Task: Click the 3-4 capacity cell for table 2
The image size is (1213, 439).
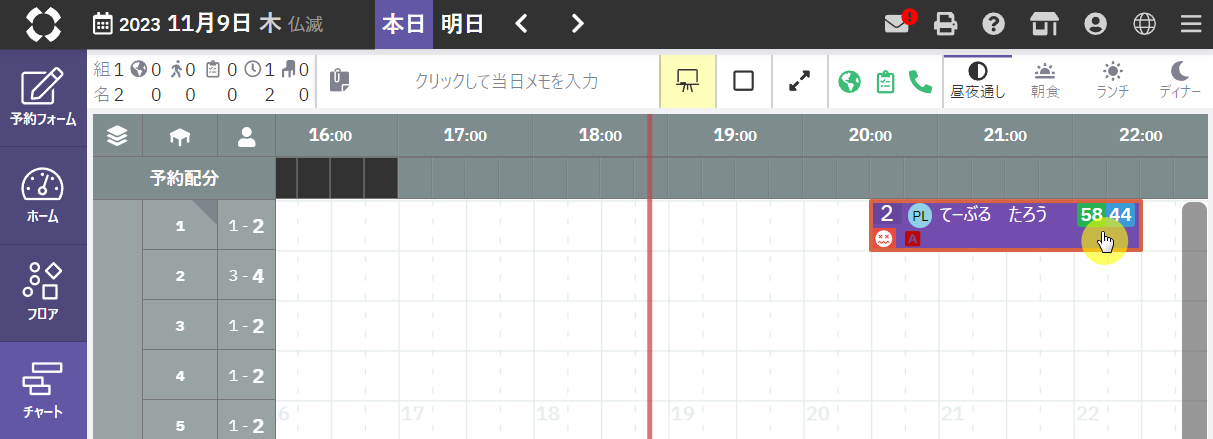Action: click(x=246, y=276)
